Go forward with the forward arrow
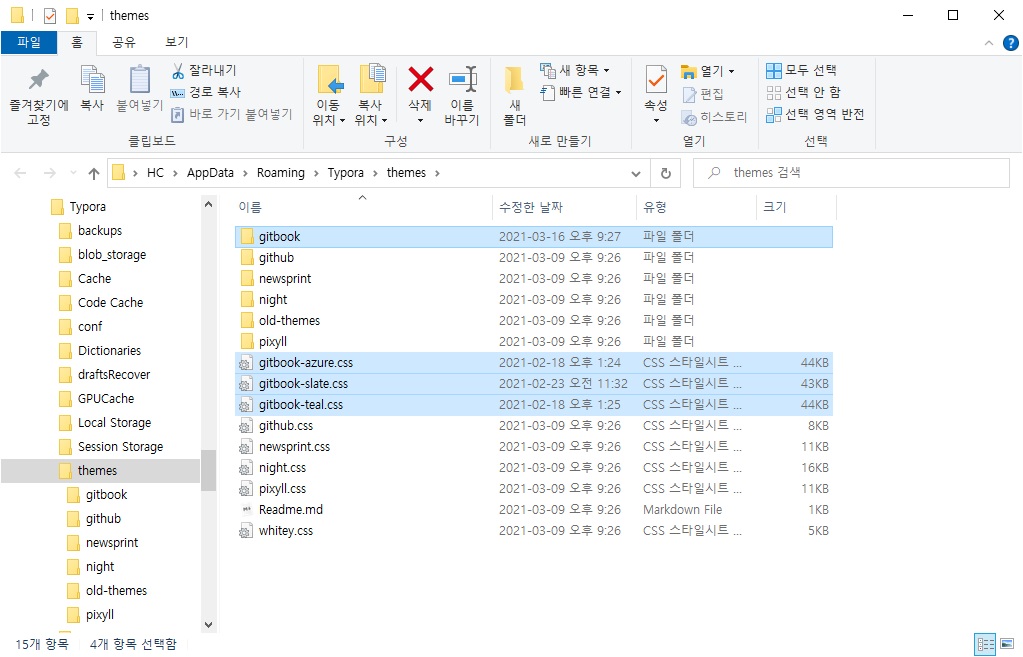This screenshot has width=1023, height=657. 50,173
